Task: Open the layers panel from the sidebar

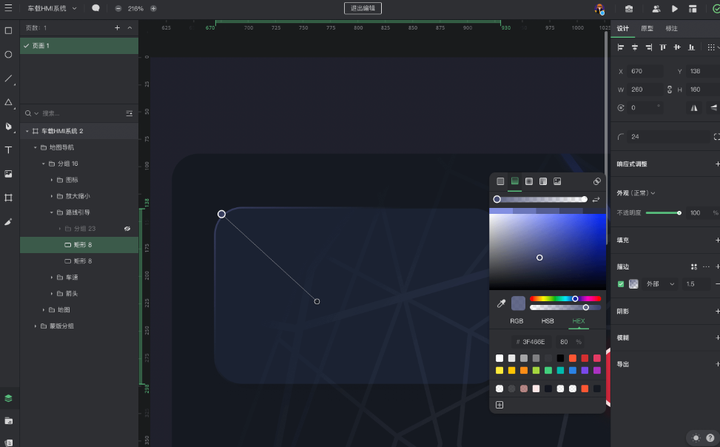Action: point(8,398)
